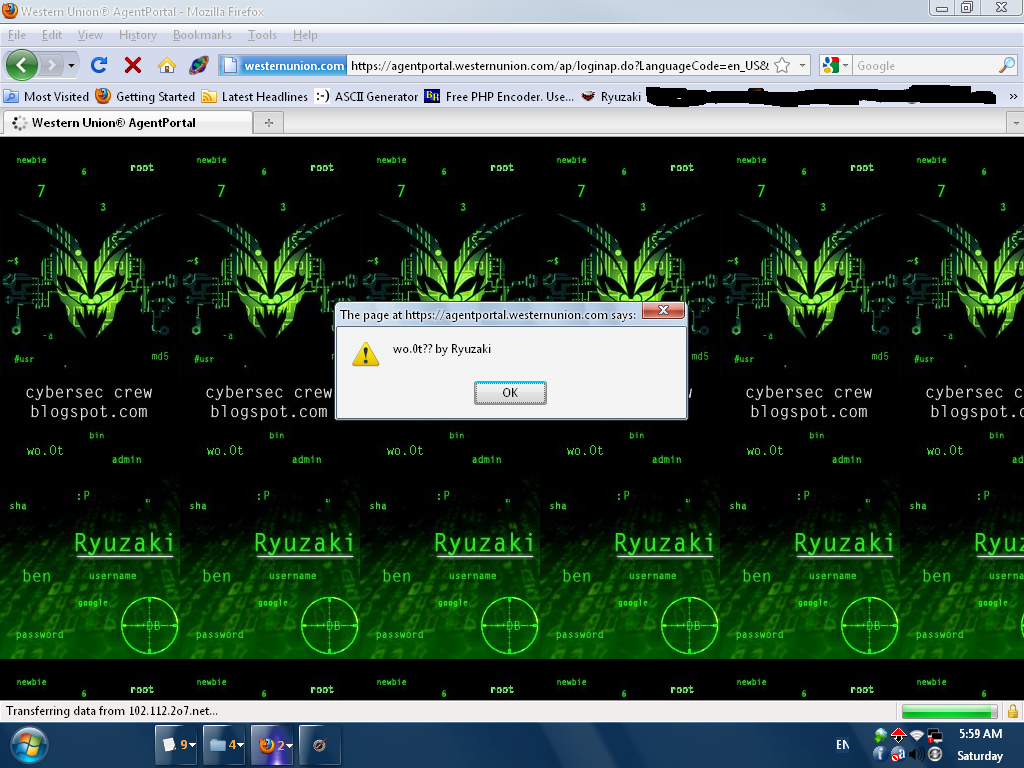The height and width of the screenshot is (768, 1024).
Task: Open the ASCII Generator bookmark
Action: click(x=366, y=97)
